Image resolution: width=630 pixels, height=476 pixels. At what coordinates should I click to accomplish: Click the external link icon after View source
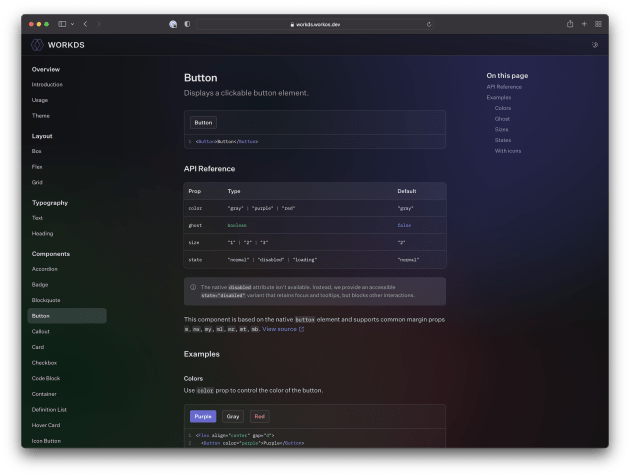(x=301, y=329)
